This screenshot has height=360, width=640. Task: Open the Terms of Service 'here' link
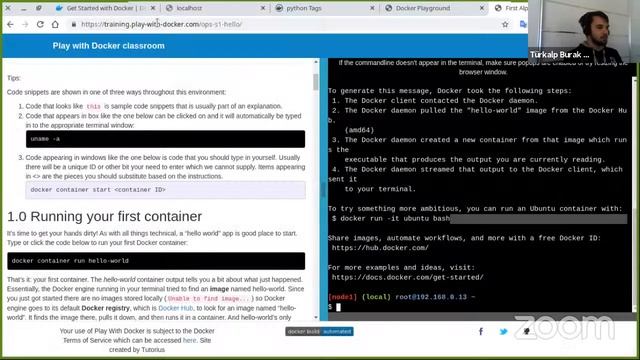pos(189,340)
